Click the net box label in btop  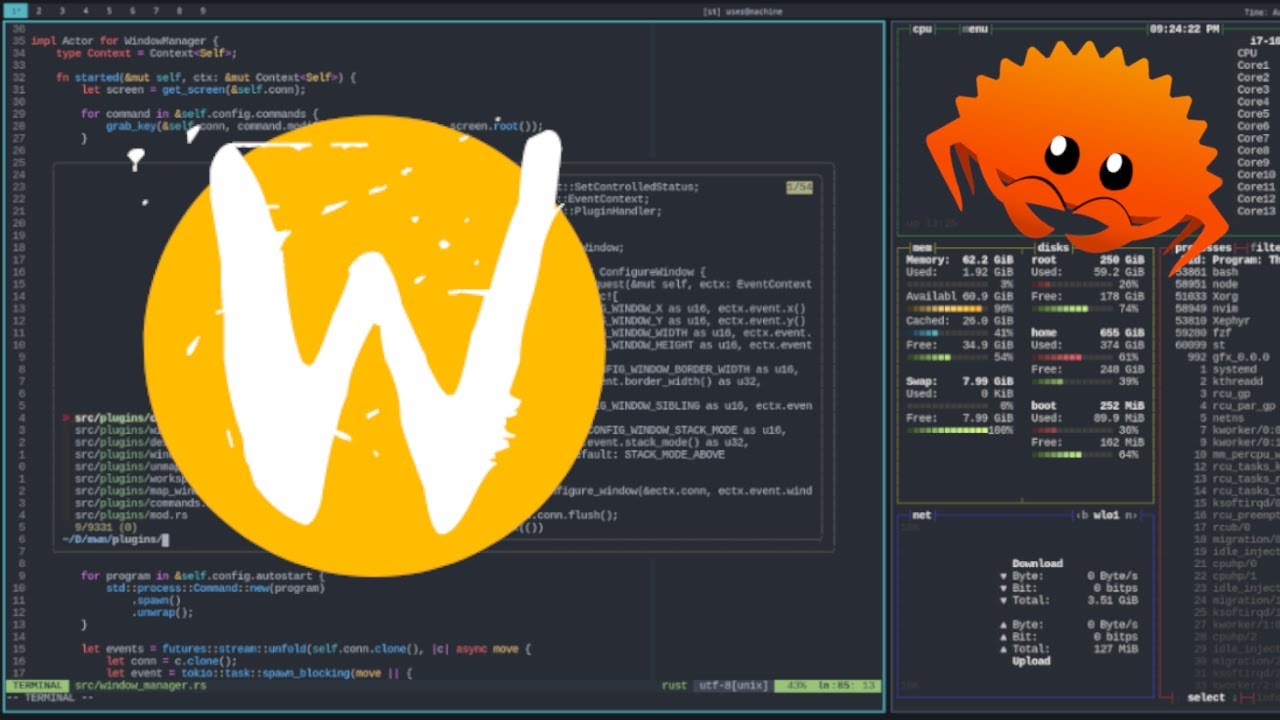(x=922, y=515)
